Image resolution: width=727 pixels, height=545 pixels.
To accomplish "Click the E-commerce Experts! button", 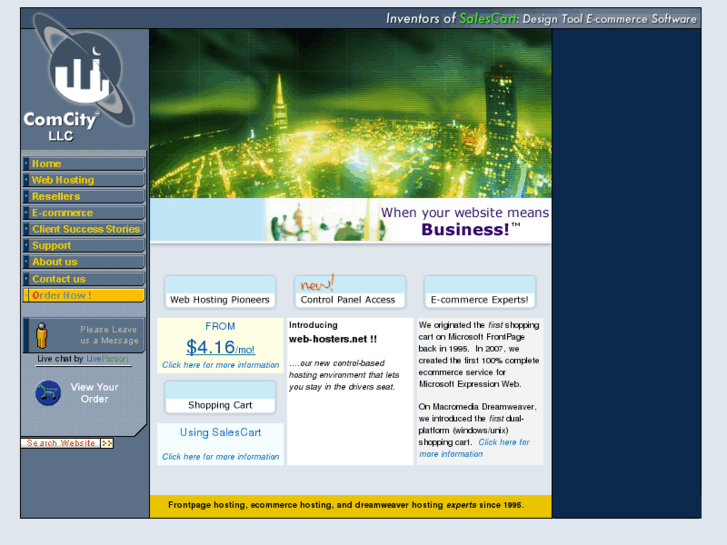I will [x=479, y=292].
